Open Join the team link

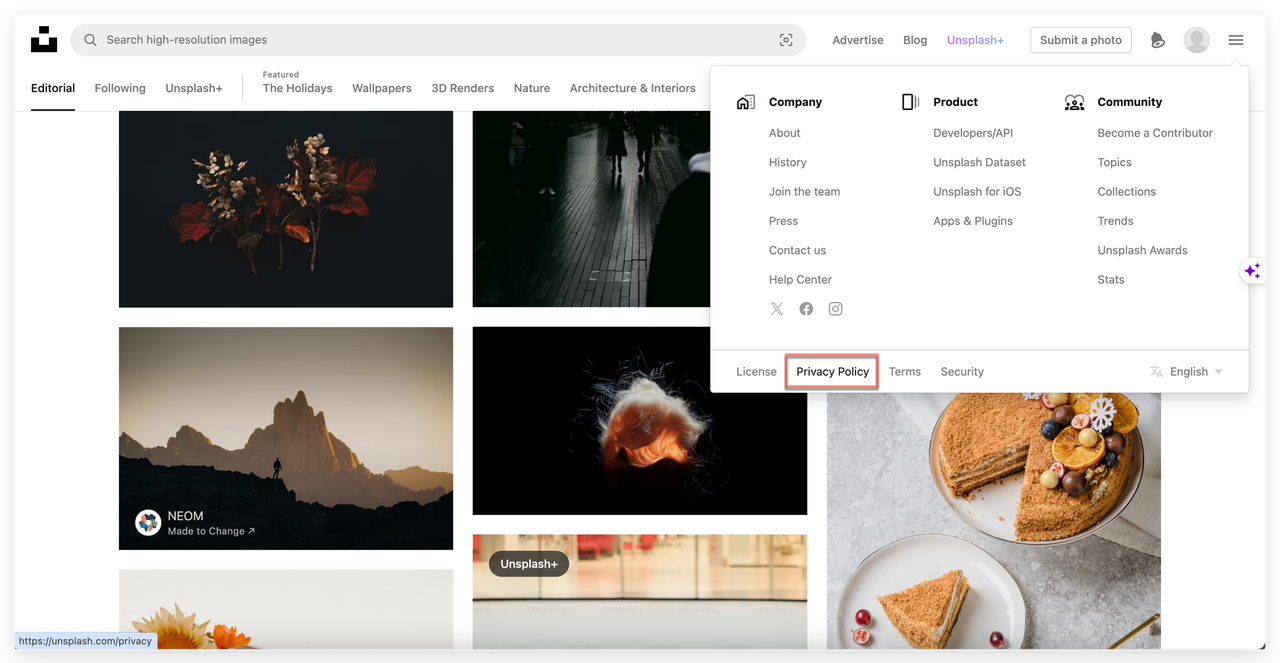pos(804,191)
